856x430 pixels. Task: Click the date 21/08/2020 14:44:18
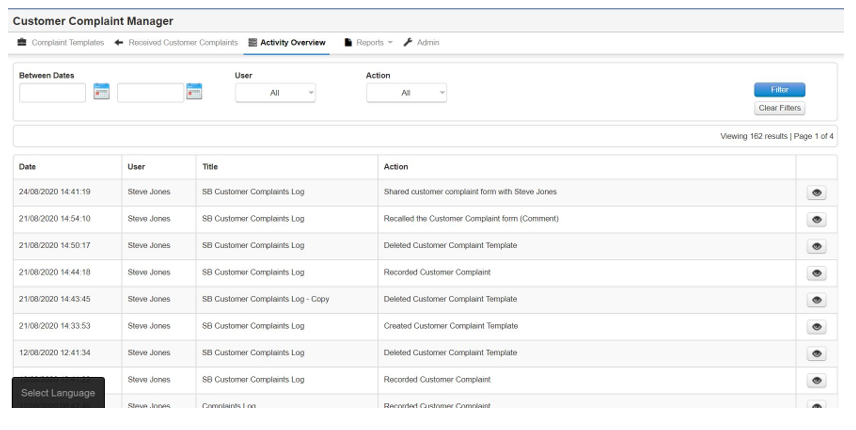[x=55, y=272]
